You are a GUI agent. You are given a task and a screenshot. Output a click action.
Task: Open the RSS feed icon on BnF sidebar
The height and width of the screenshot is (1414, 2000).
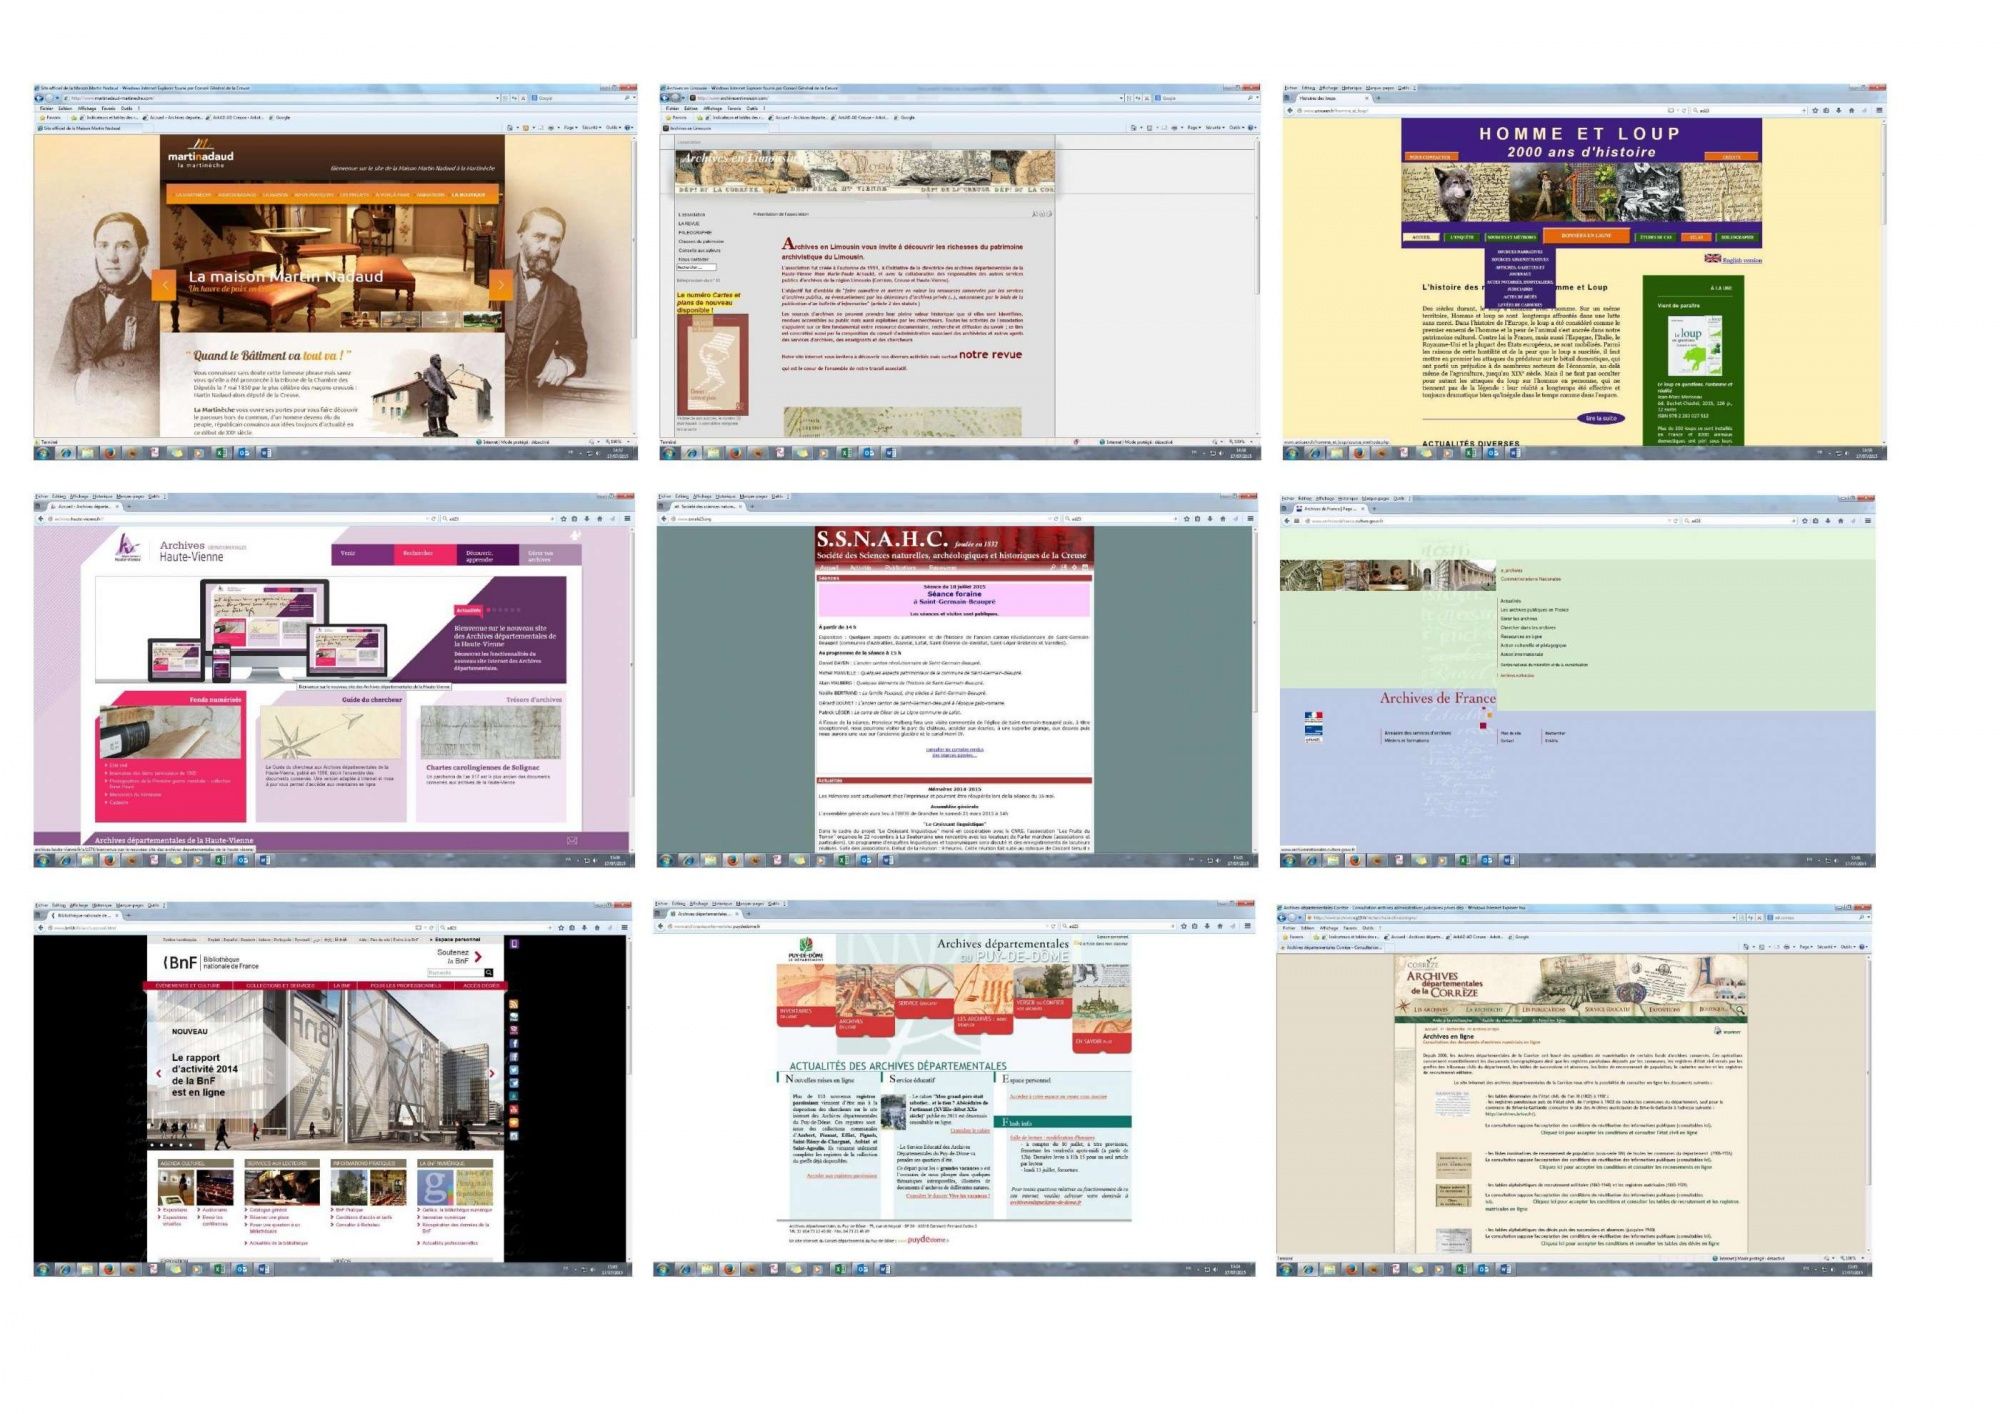click(513, 1004)
